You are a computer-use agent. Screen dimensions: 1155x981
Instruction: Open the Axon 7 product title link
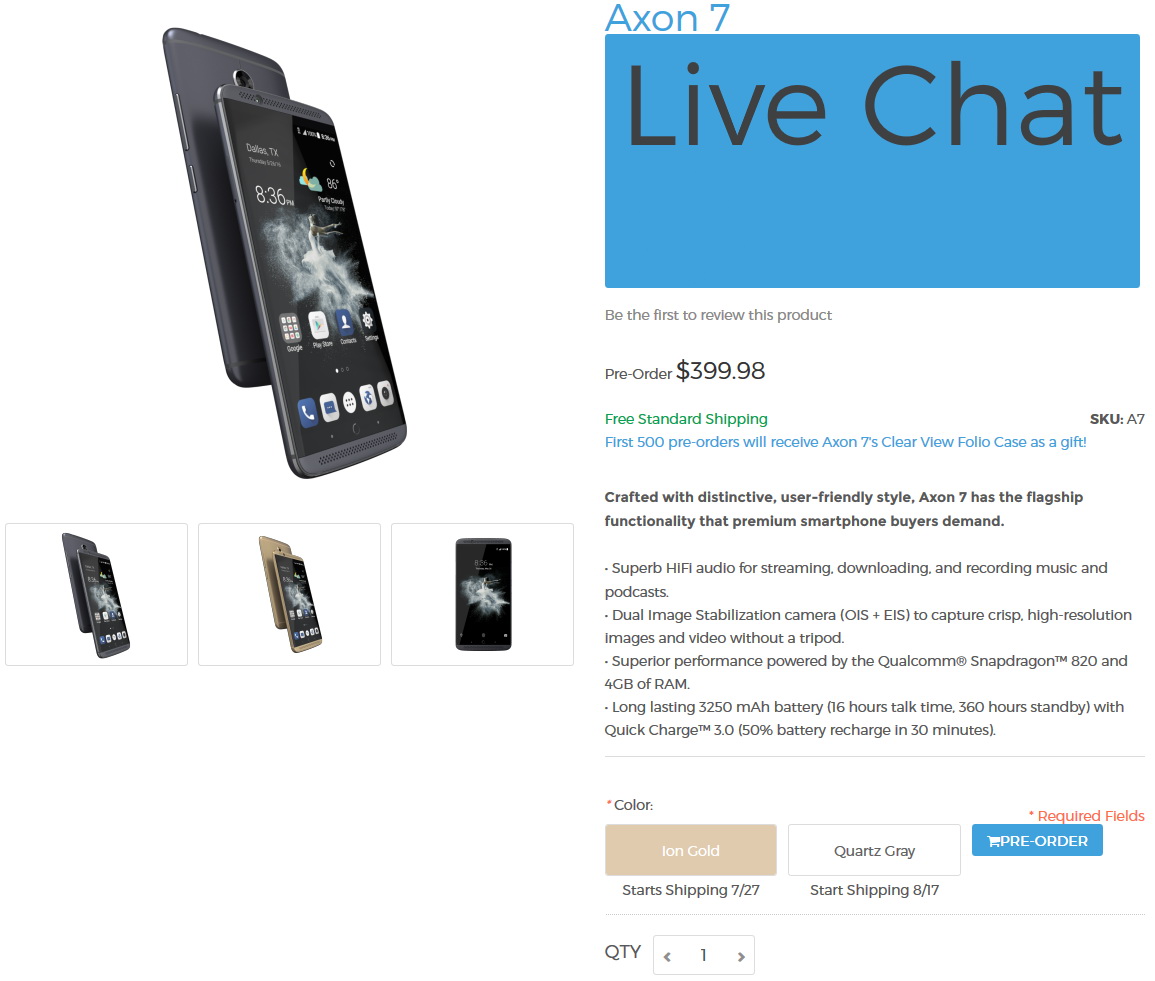coord(667,18)
